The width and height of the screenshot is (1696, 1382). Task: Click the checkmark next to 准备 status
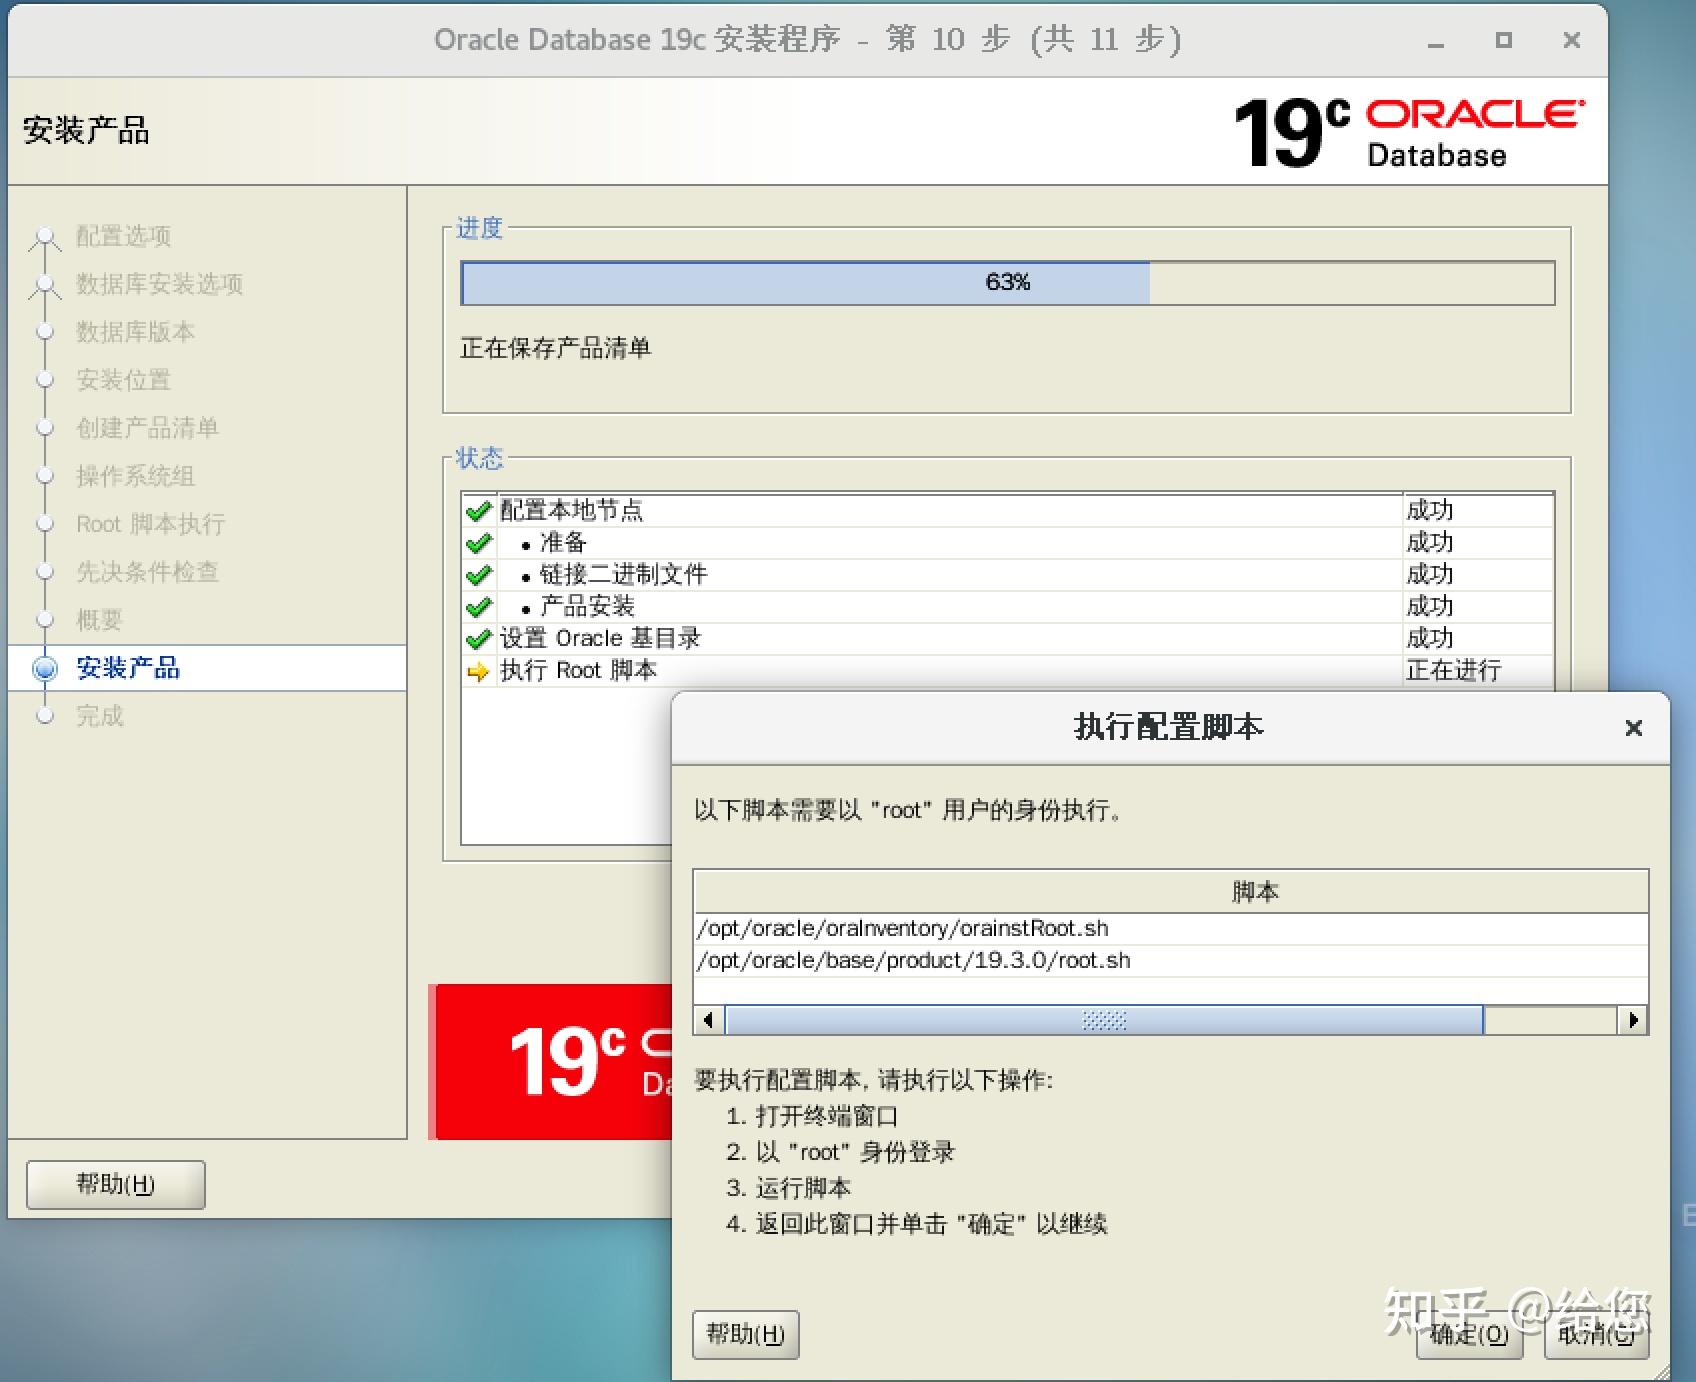pos(477,542)
